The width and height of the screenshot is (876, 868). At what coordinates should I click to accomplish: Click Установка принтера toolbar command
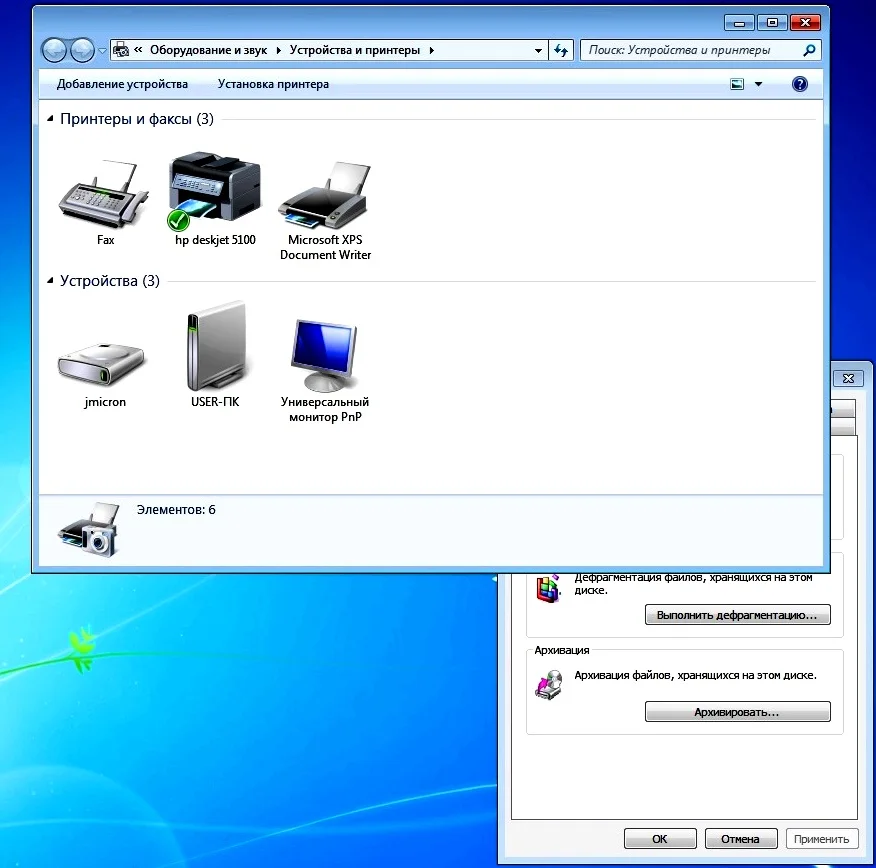[x=273, y=84]
